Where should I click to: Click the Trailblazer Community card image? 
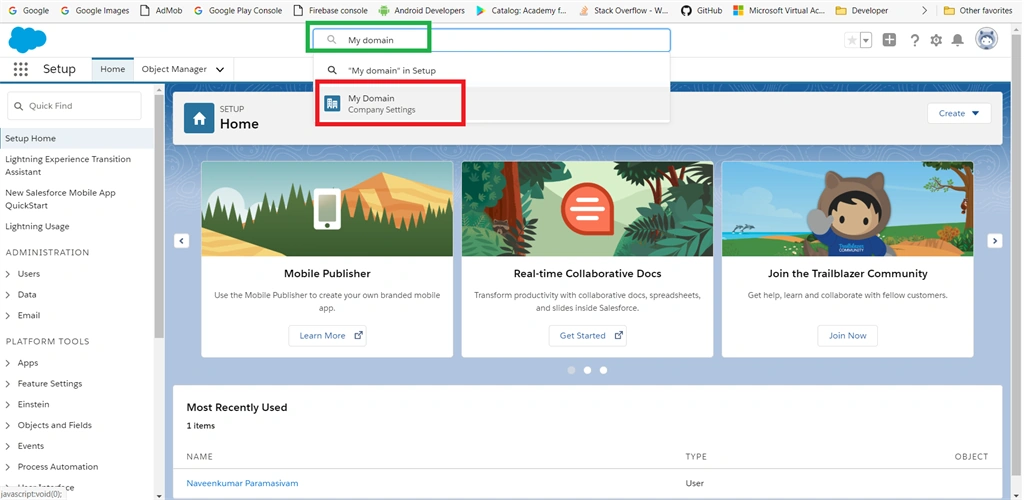click(848, 209)
